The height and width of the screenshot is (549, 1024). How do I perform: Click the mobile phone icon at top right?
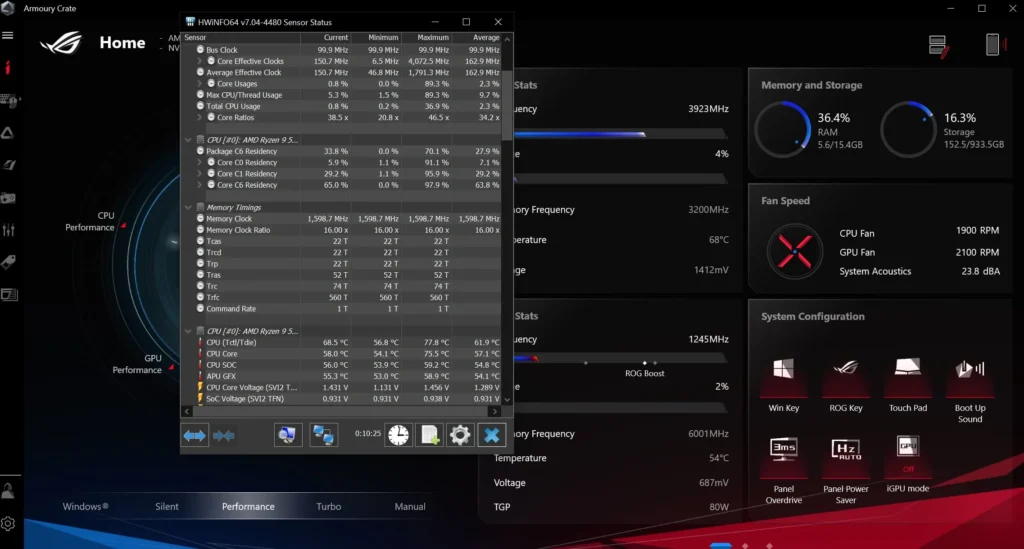[x=994, y=44]
